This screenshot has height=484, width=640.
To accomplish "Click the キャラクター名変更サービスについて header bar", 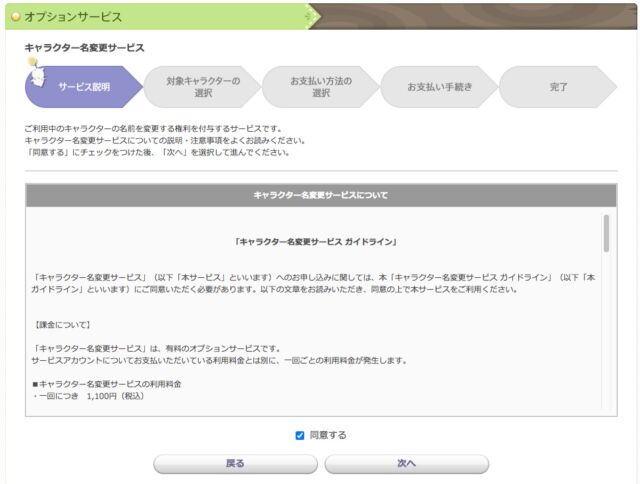I will tap(320, 195).
